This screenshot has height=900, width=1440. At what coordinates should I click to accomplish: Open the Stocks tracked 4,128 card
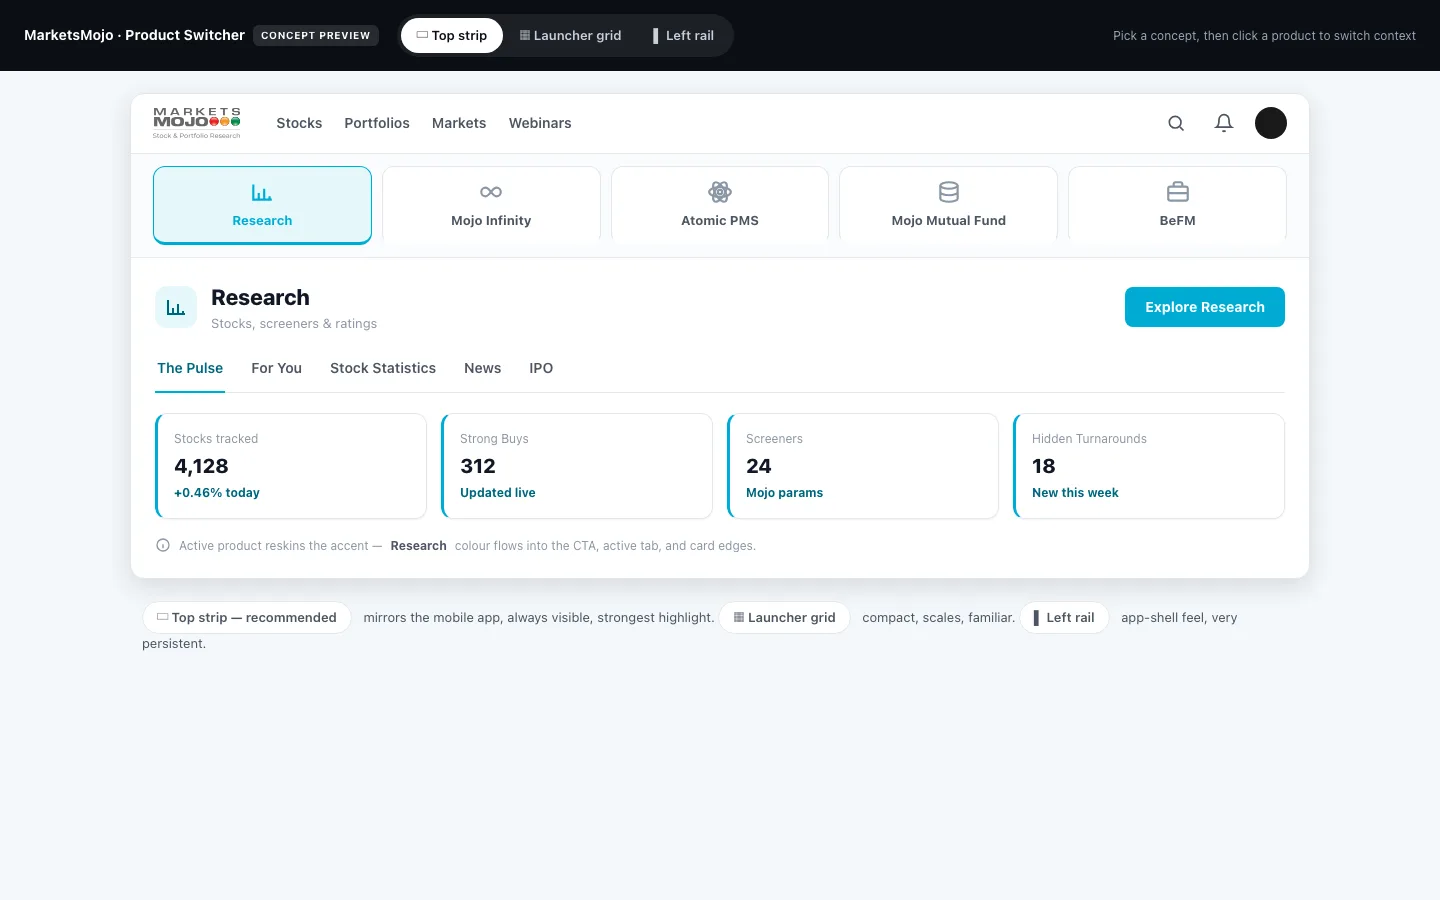[291, 466]
